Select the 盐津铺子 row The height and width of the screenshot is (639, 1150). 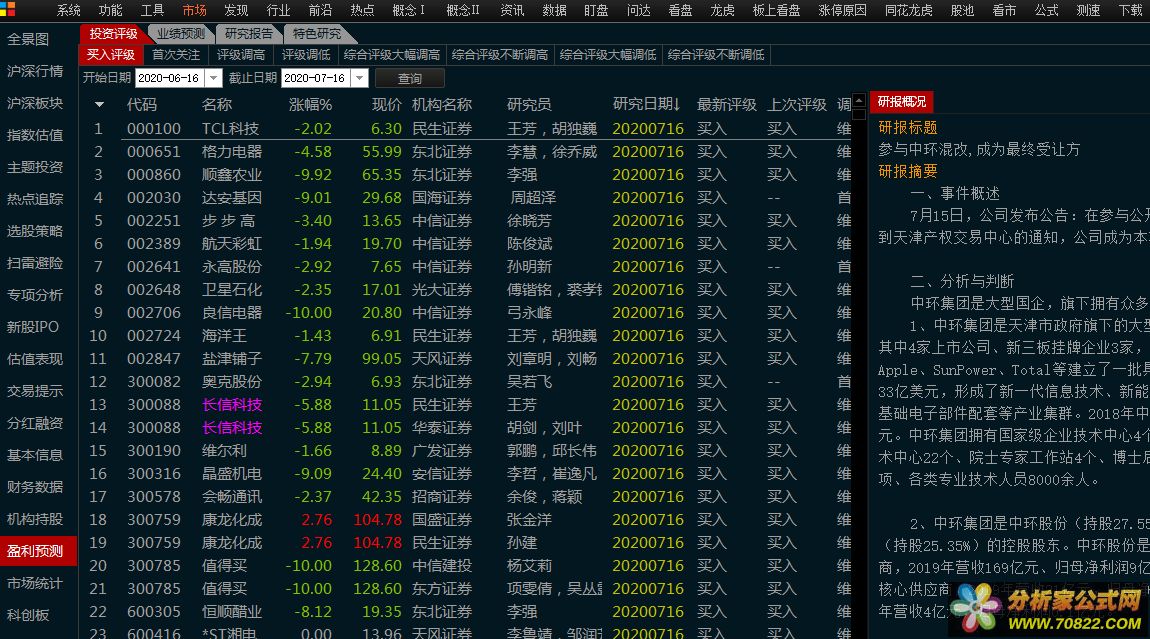click(466, 359)
